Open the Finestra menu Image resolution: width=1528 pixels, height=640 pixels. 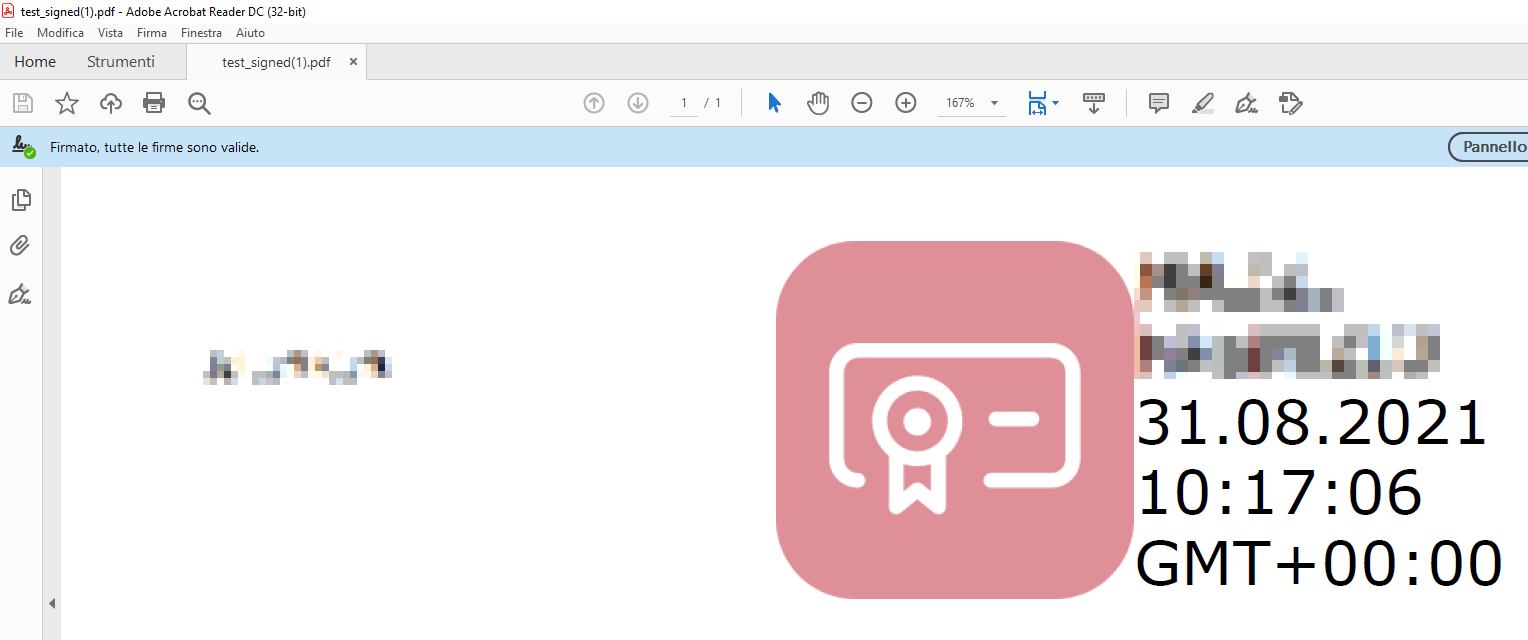point(201,33)
